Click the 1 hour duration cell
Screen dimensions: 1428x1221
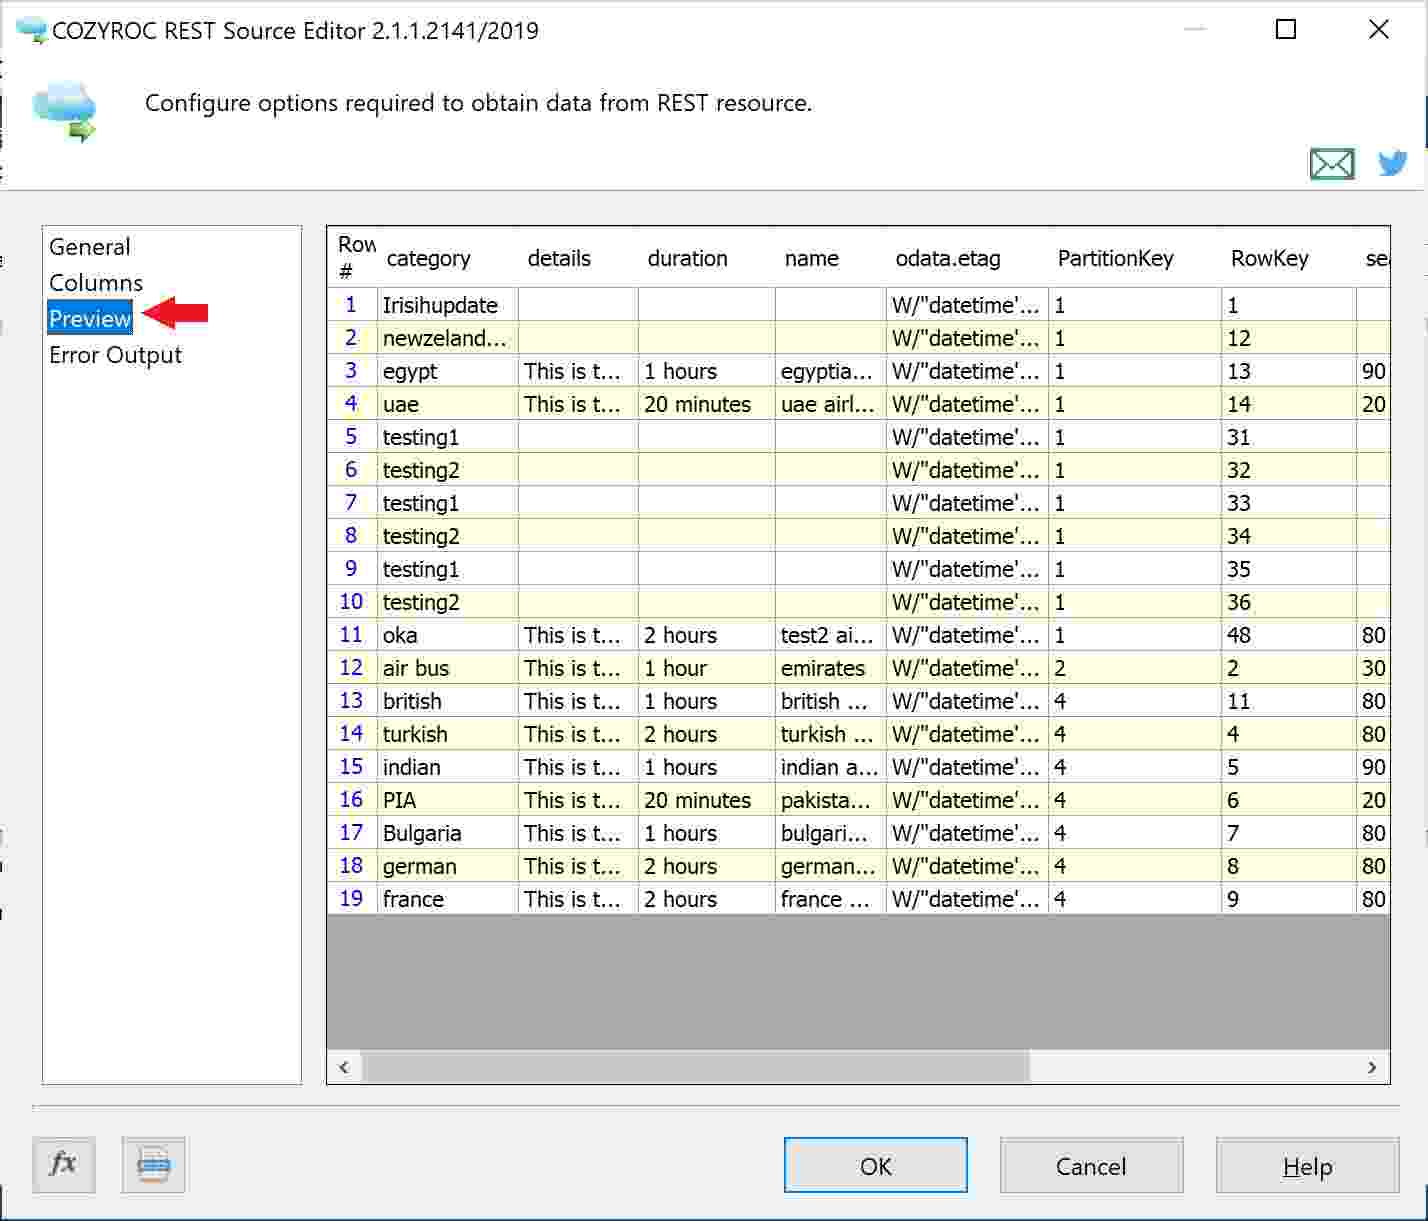707,668
